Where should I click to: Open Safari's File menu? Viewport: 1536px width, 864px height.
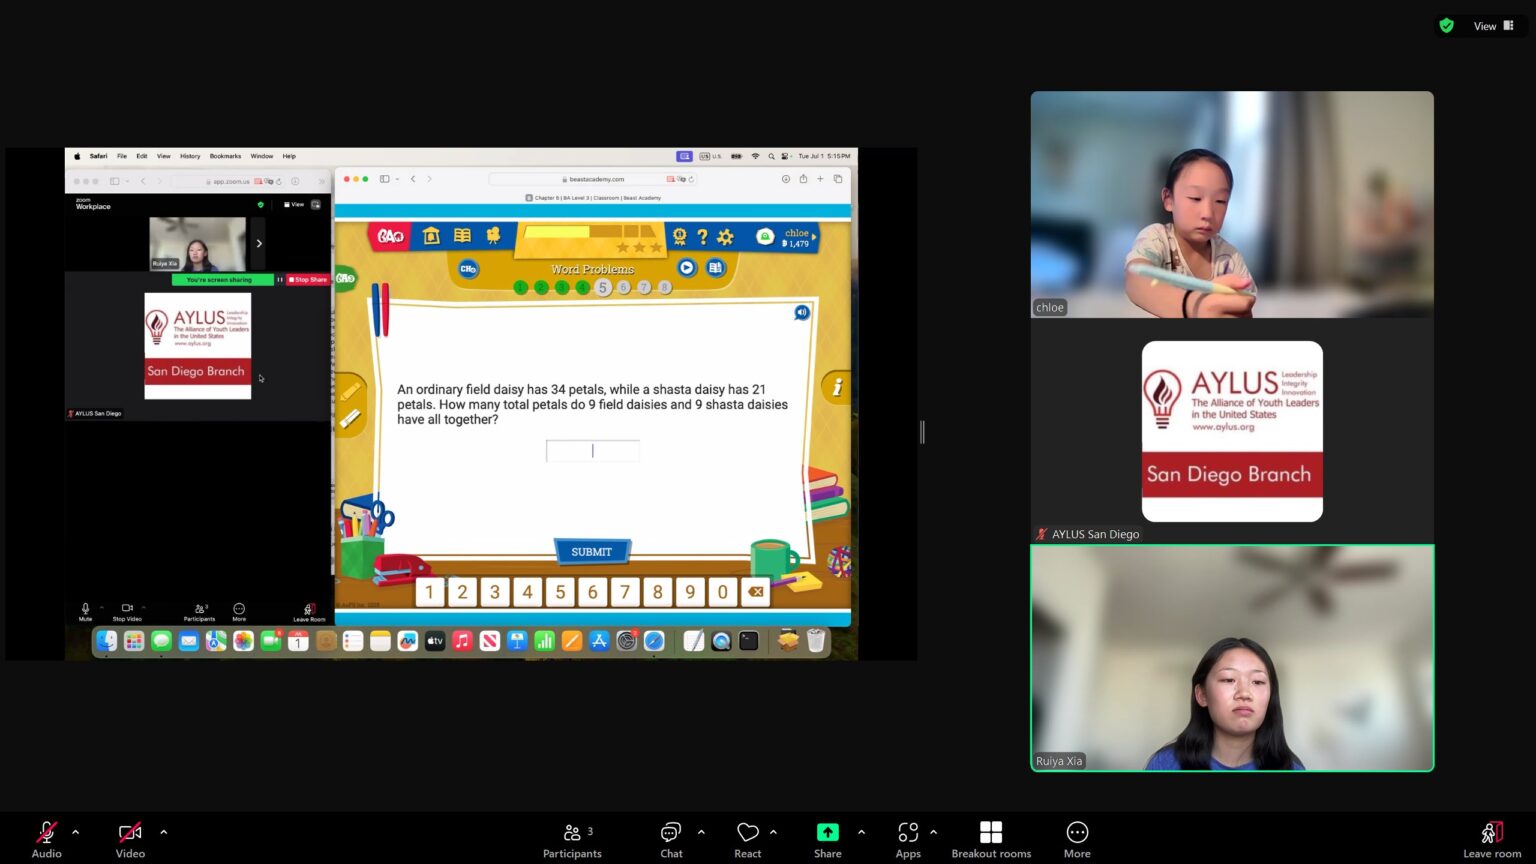click(122, 156)
